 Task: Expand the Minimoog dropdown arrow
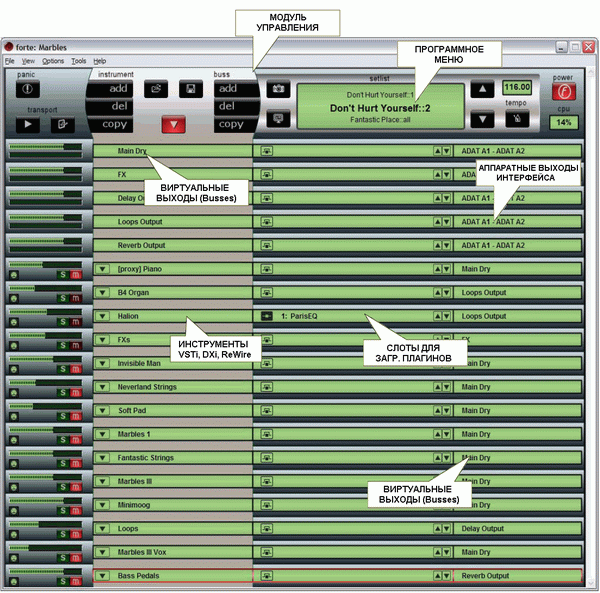(x=102, y=505)
